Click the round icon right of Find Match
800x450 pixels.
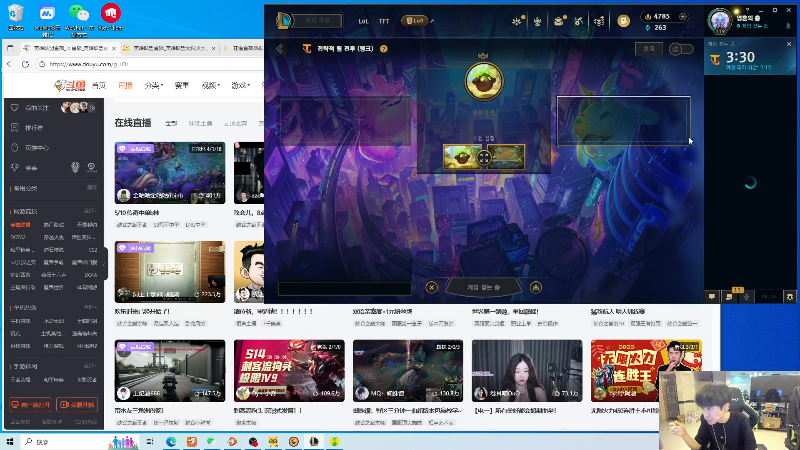point(536,287)
